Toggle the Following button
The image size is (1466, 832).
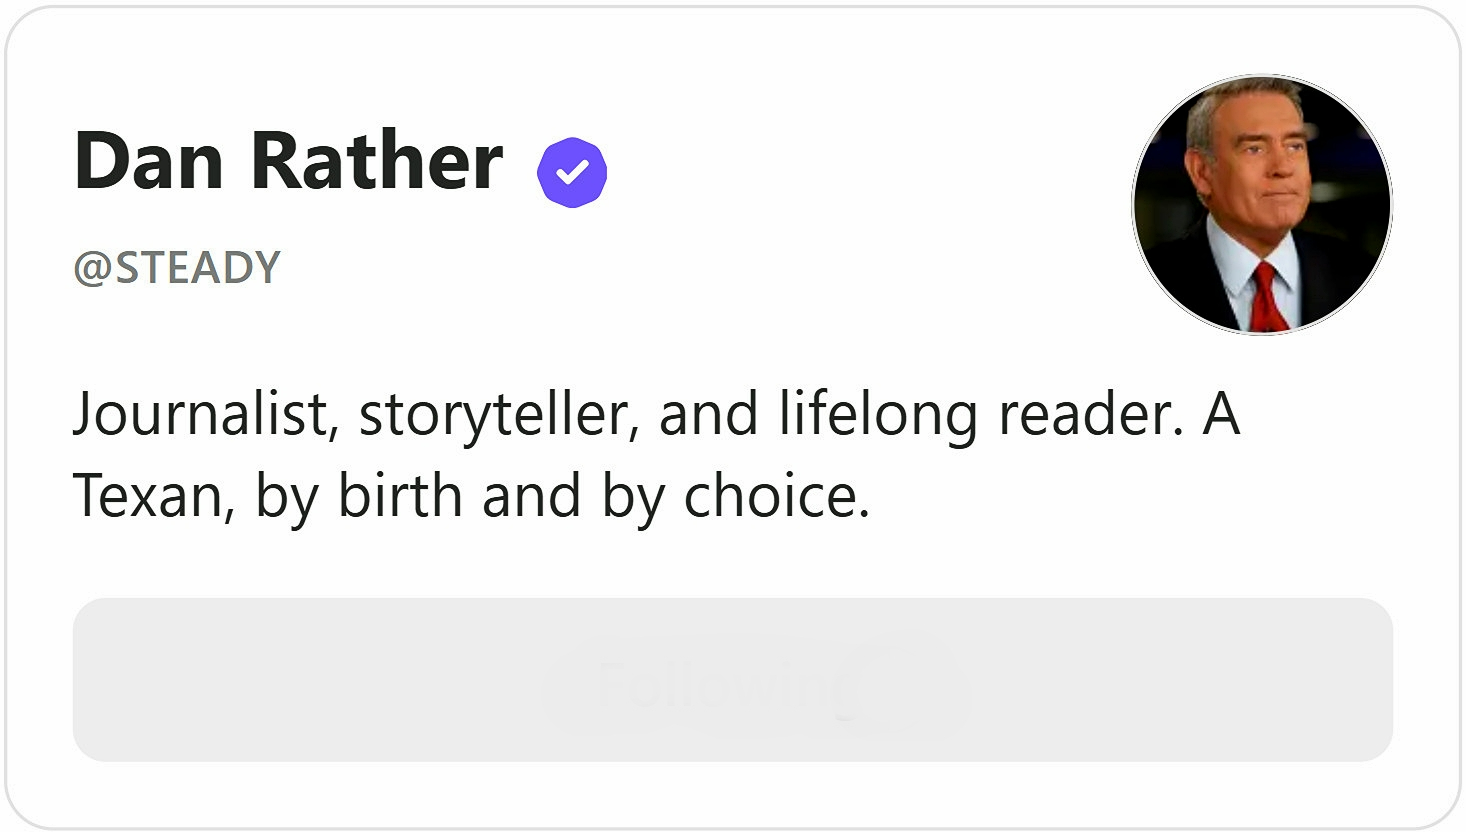click(732, 680)
